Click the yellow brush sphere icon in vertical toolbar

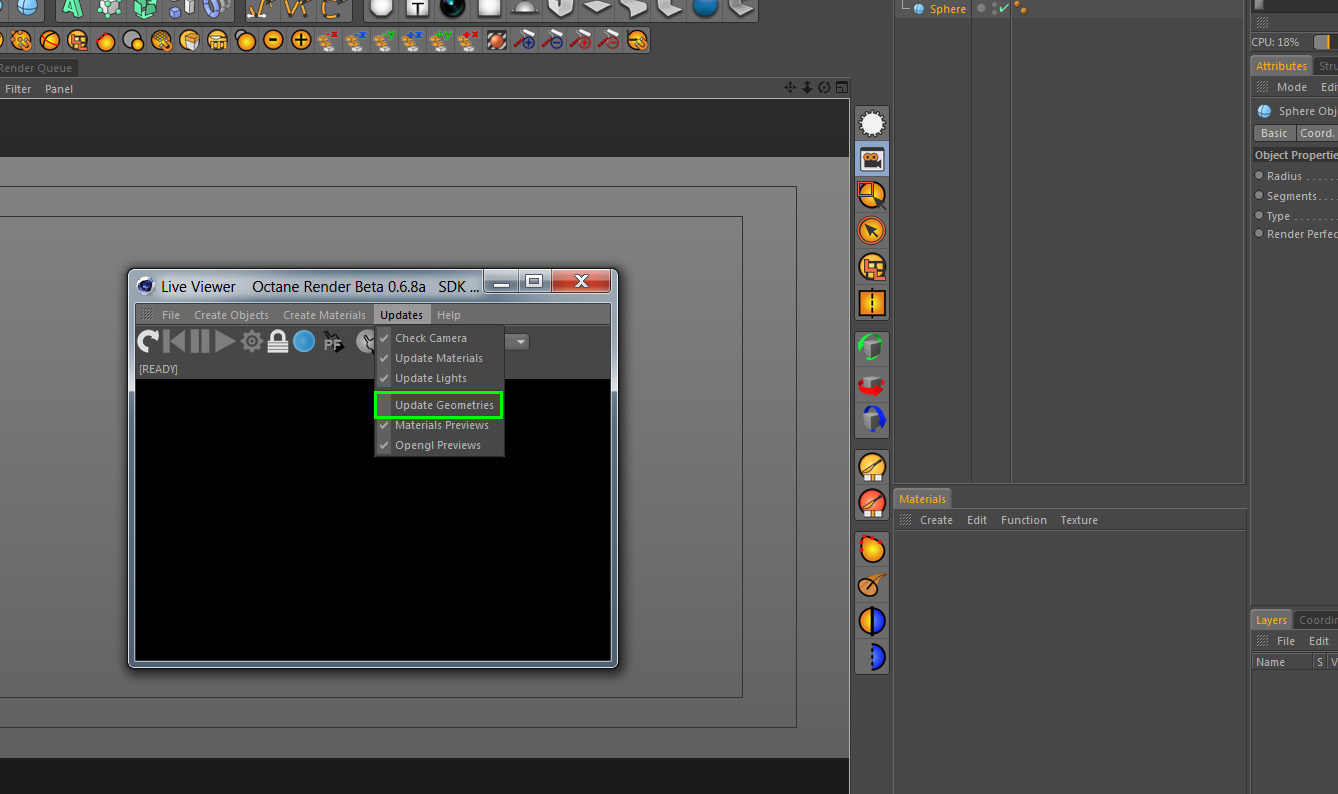click(x=872, y=467)
